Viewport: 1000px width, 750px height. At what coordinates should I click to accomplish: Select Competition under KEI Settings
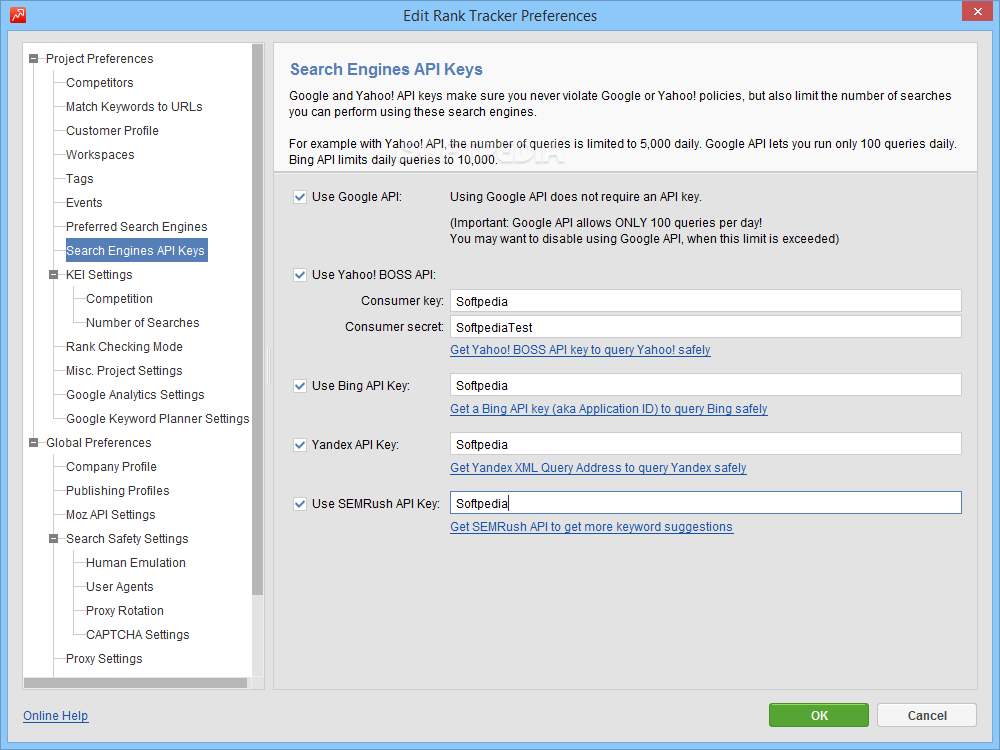tap(119, 299)
